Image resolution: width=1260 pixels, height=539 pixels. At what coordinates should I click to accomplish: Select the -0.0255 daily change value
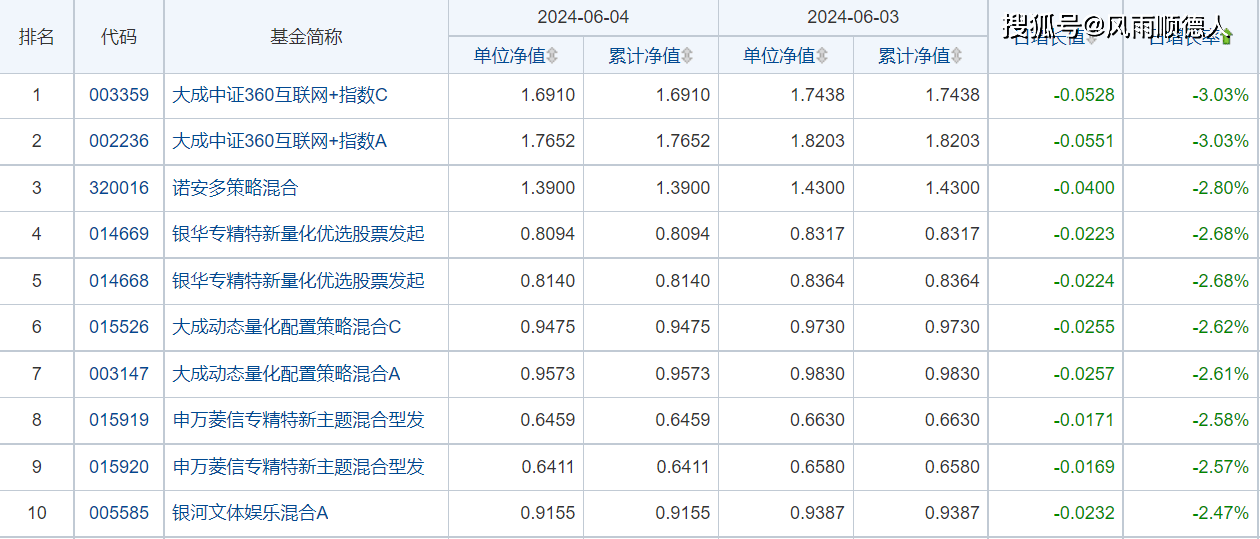pyautogui.click(x=1084, y=327)
